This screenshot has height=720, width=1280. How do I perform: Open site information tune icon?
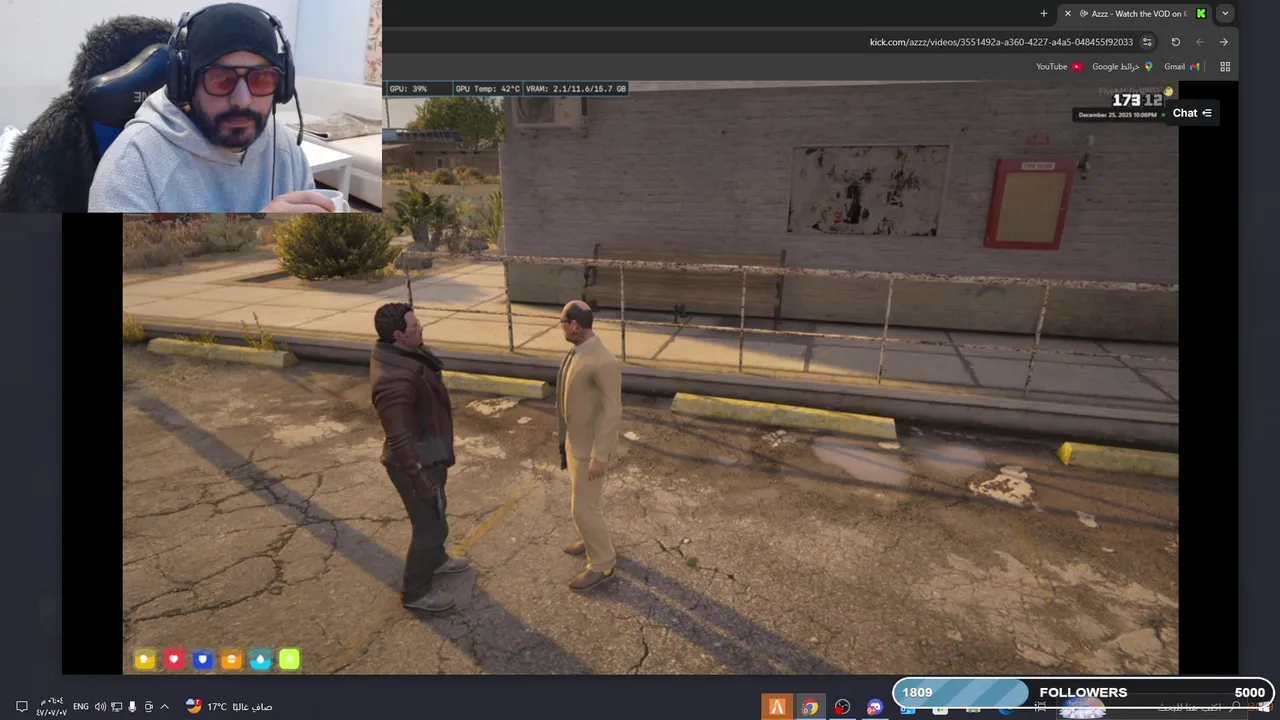1147,42
